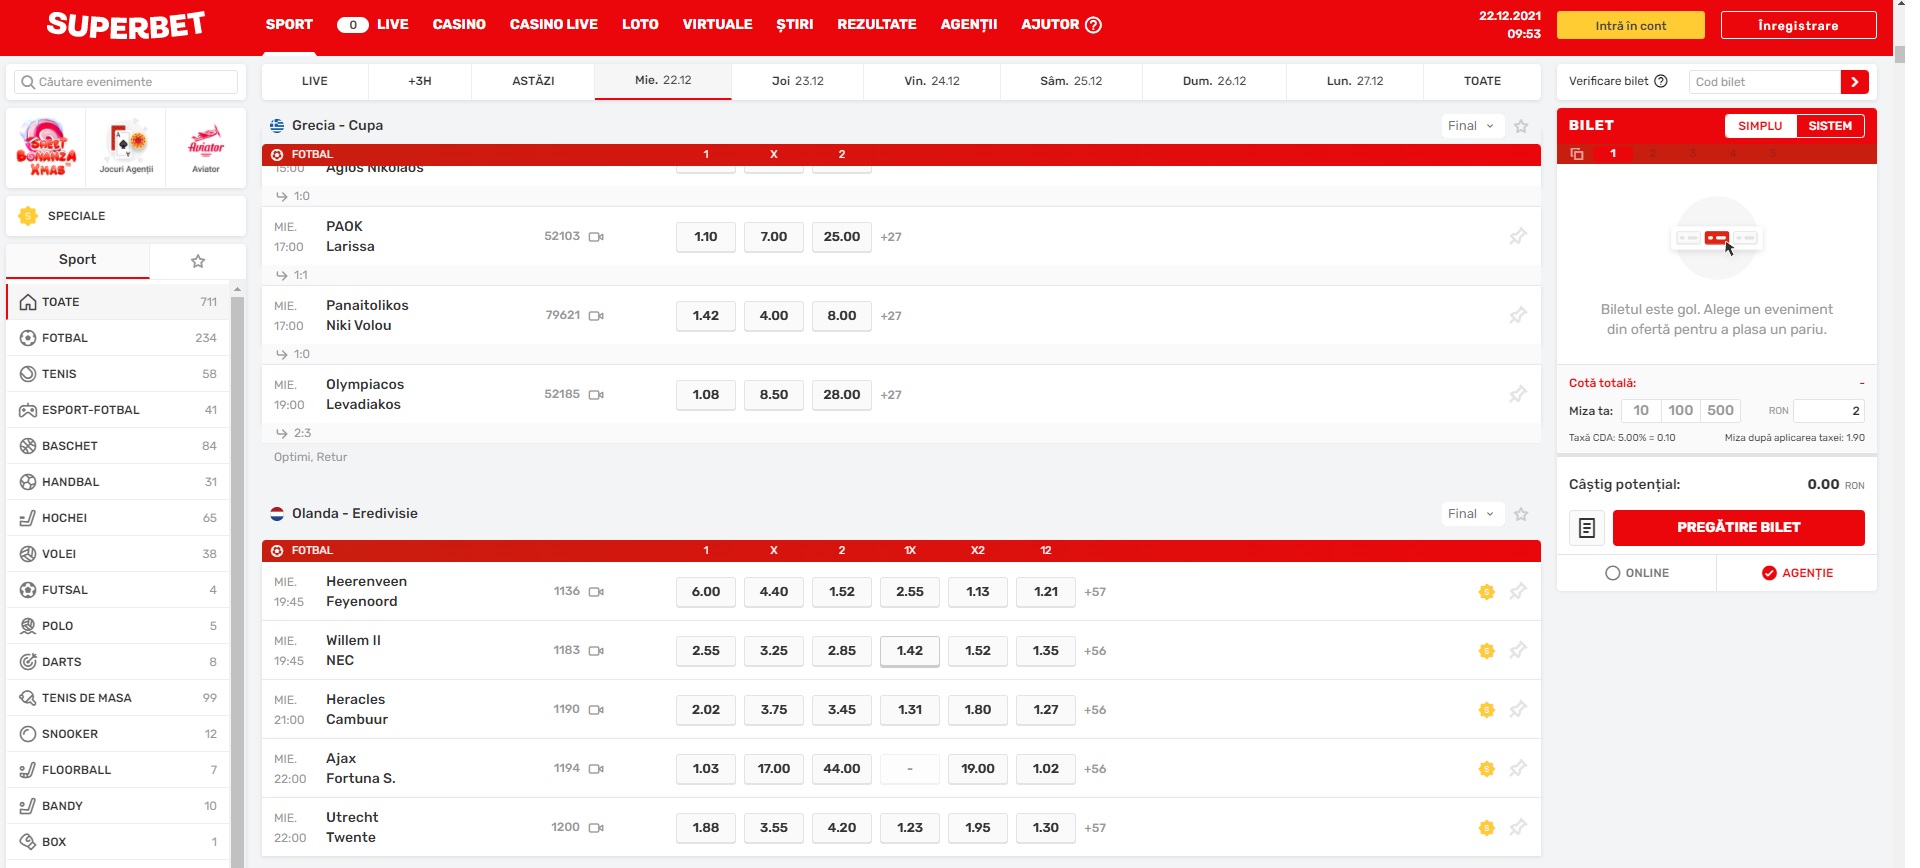This screenshot has height=868, width=1920.
Task: Select FOTBAL in the sport list
Action: pos(118,338)
